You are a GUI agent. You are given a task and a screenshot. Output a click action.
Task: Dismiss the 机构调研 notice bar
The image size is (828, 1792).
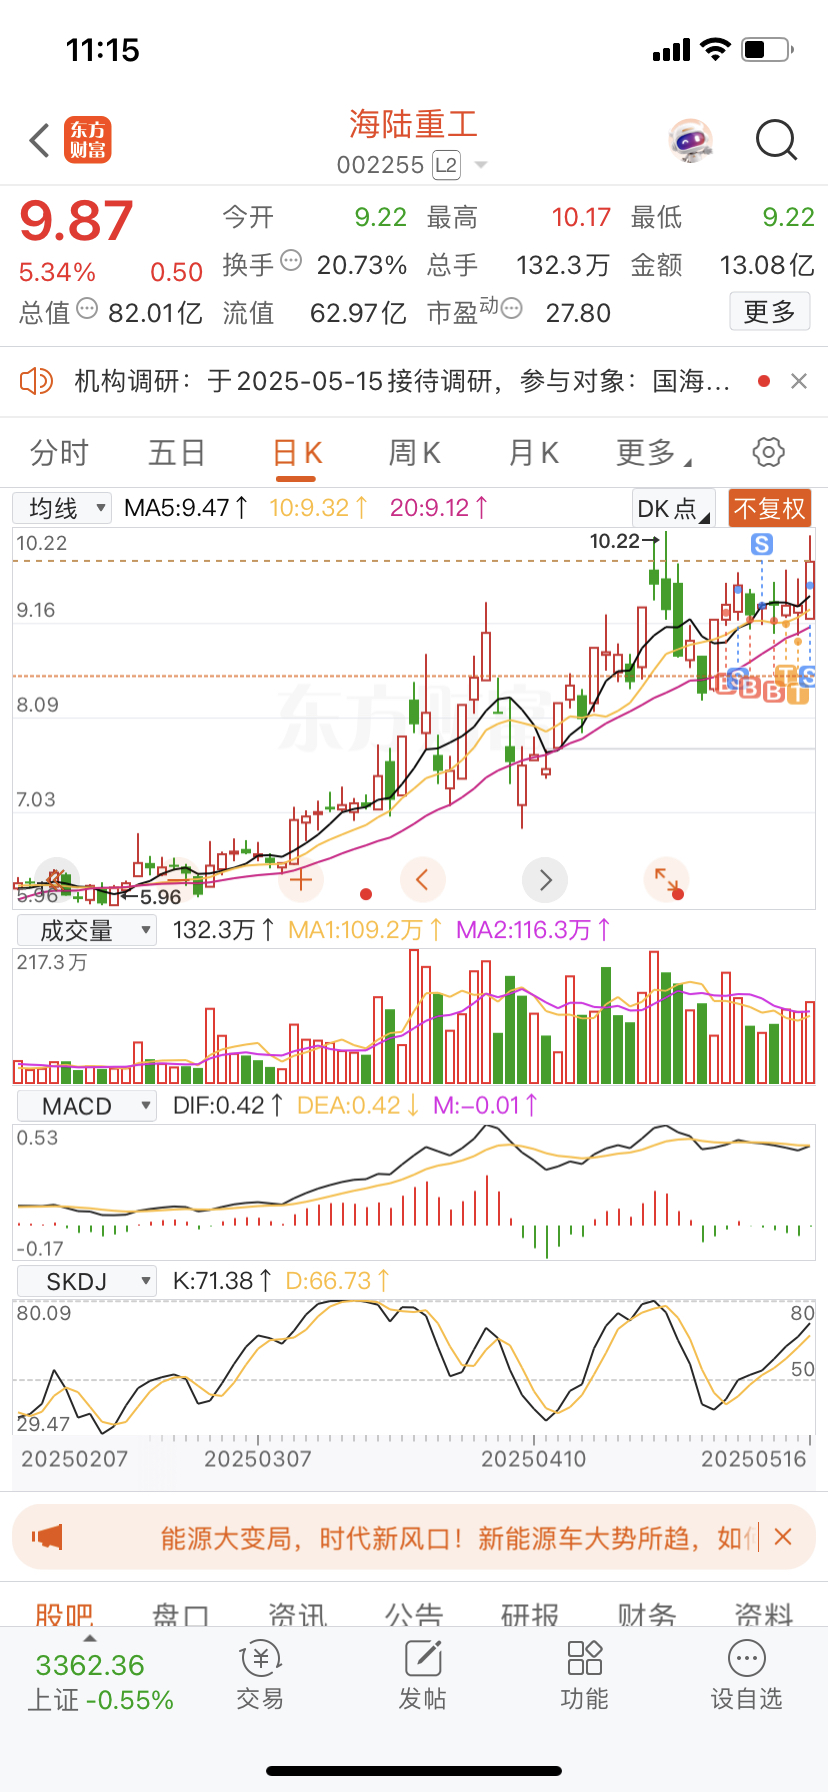pos(798,381)
